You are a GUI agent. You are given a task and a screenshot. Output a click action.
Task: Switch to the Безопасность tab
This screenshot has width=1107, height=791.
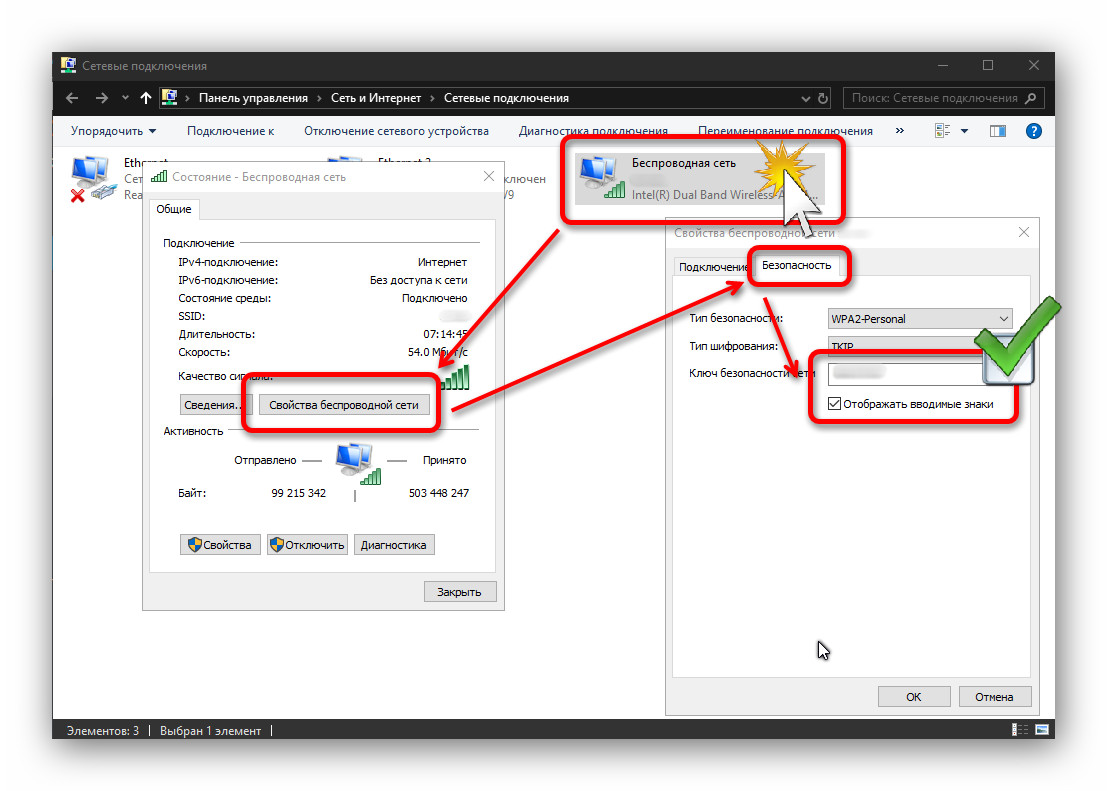796,266
